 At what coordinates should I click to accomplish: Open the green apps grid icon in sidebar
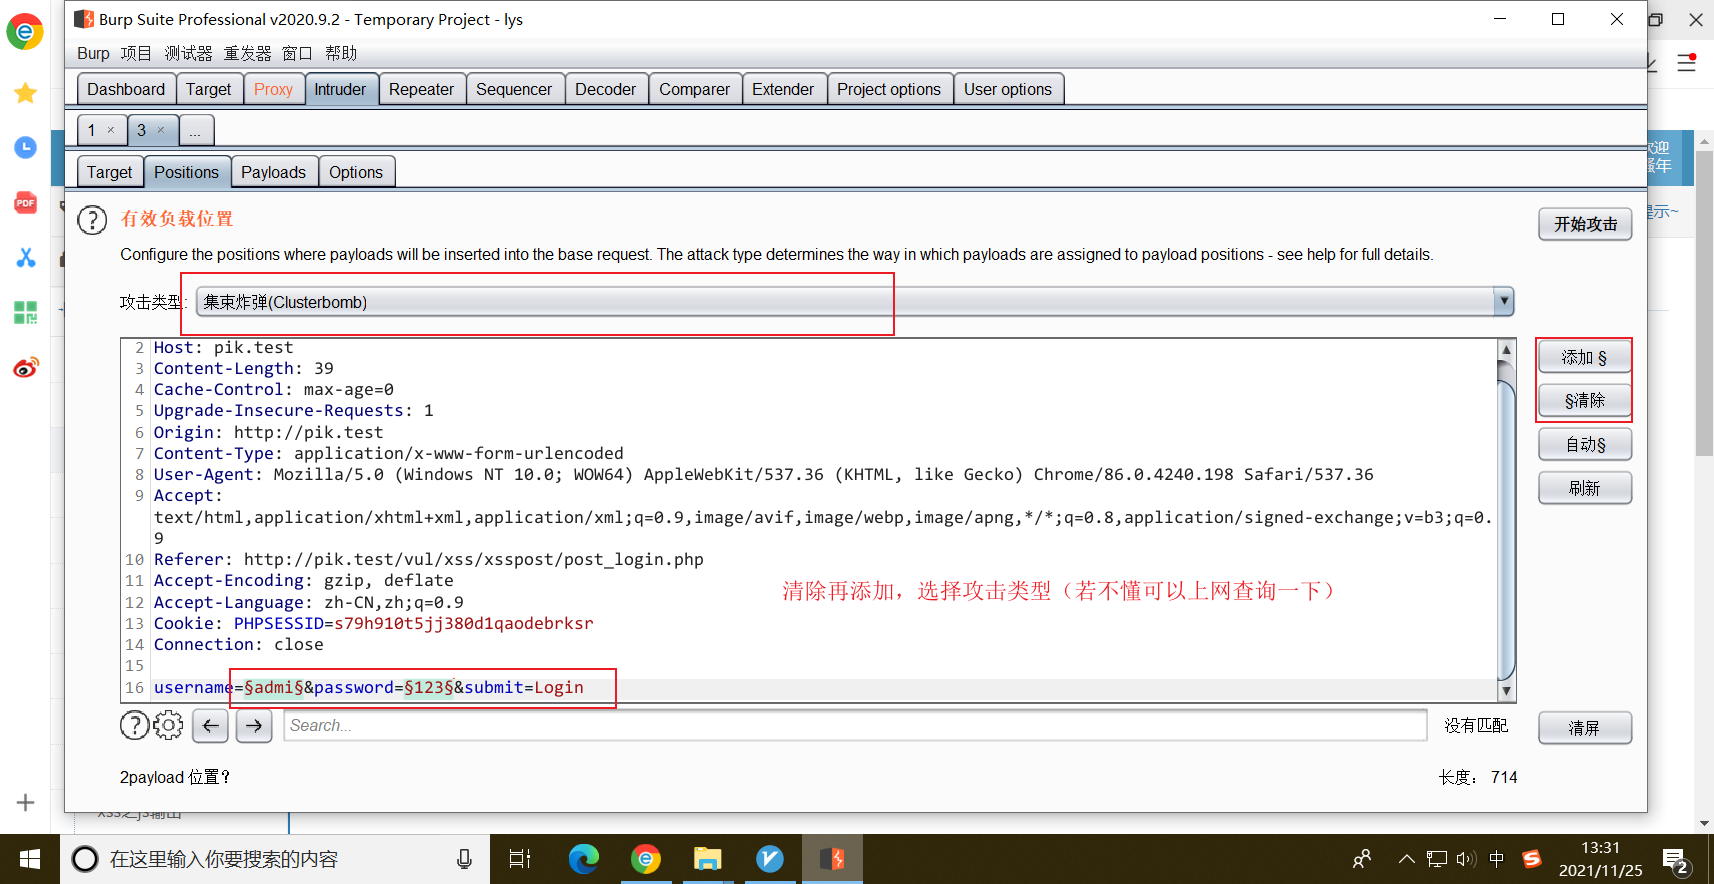(x=26, y=313)
